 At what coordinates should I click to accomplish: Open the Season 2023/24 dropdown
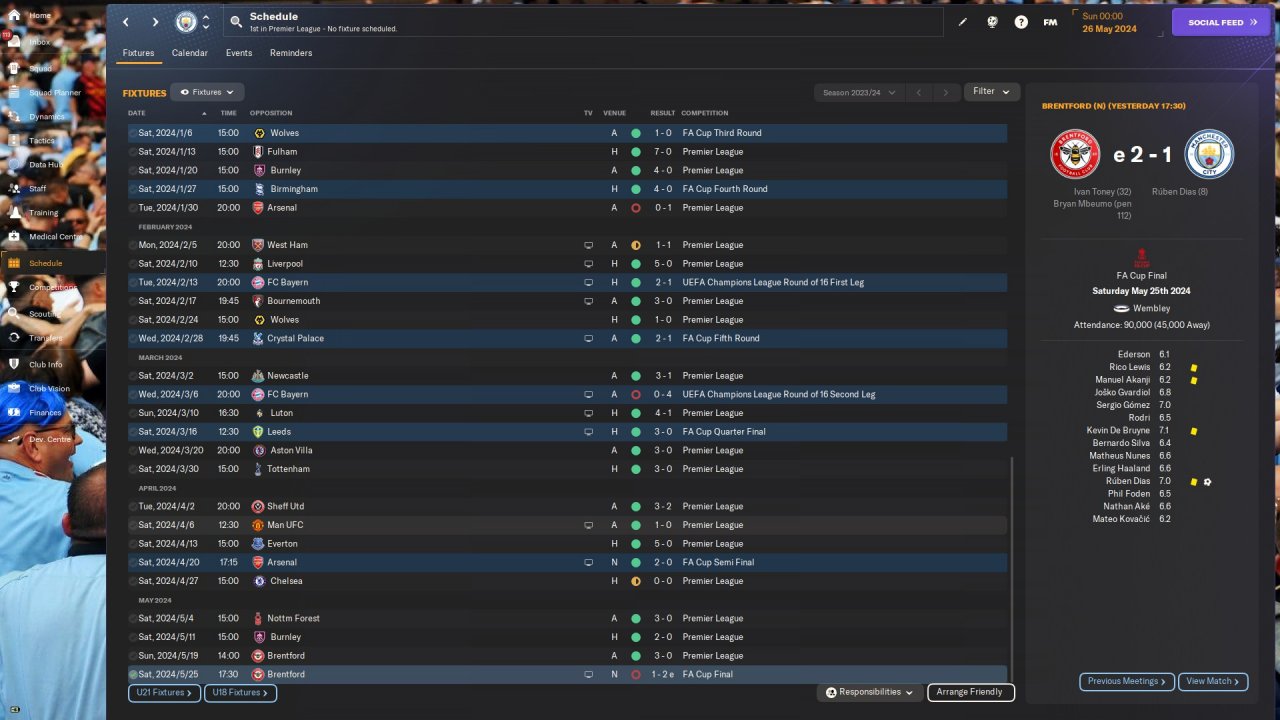(859, 92)
